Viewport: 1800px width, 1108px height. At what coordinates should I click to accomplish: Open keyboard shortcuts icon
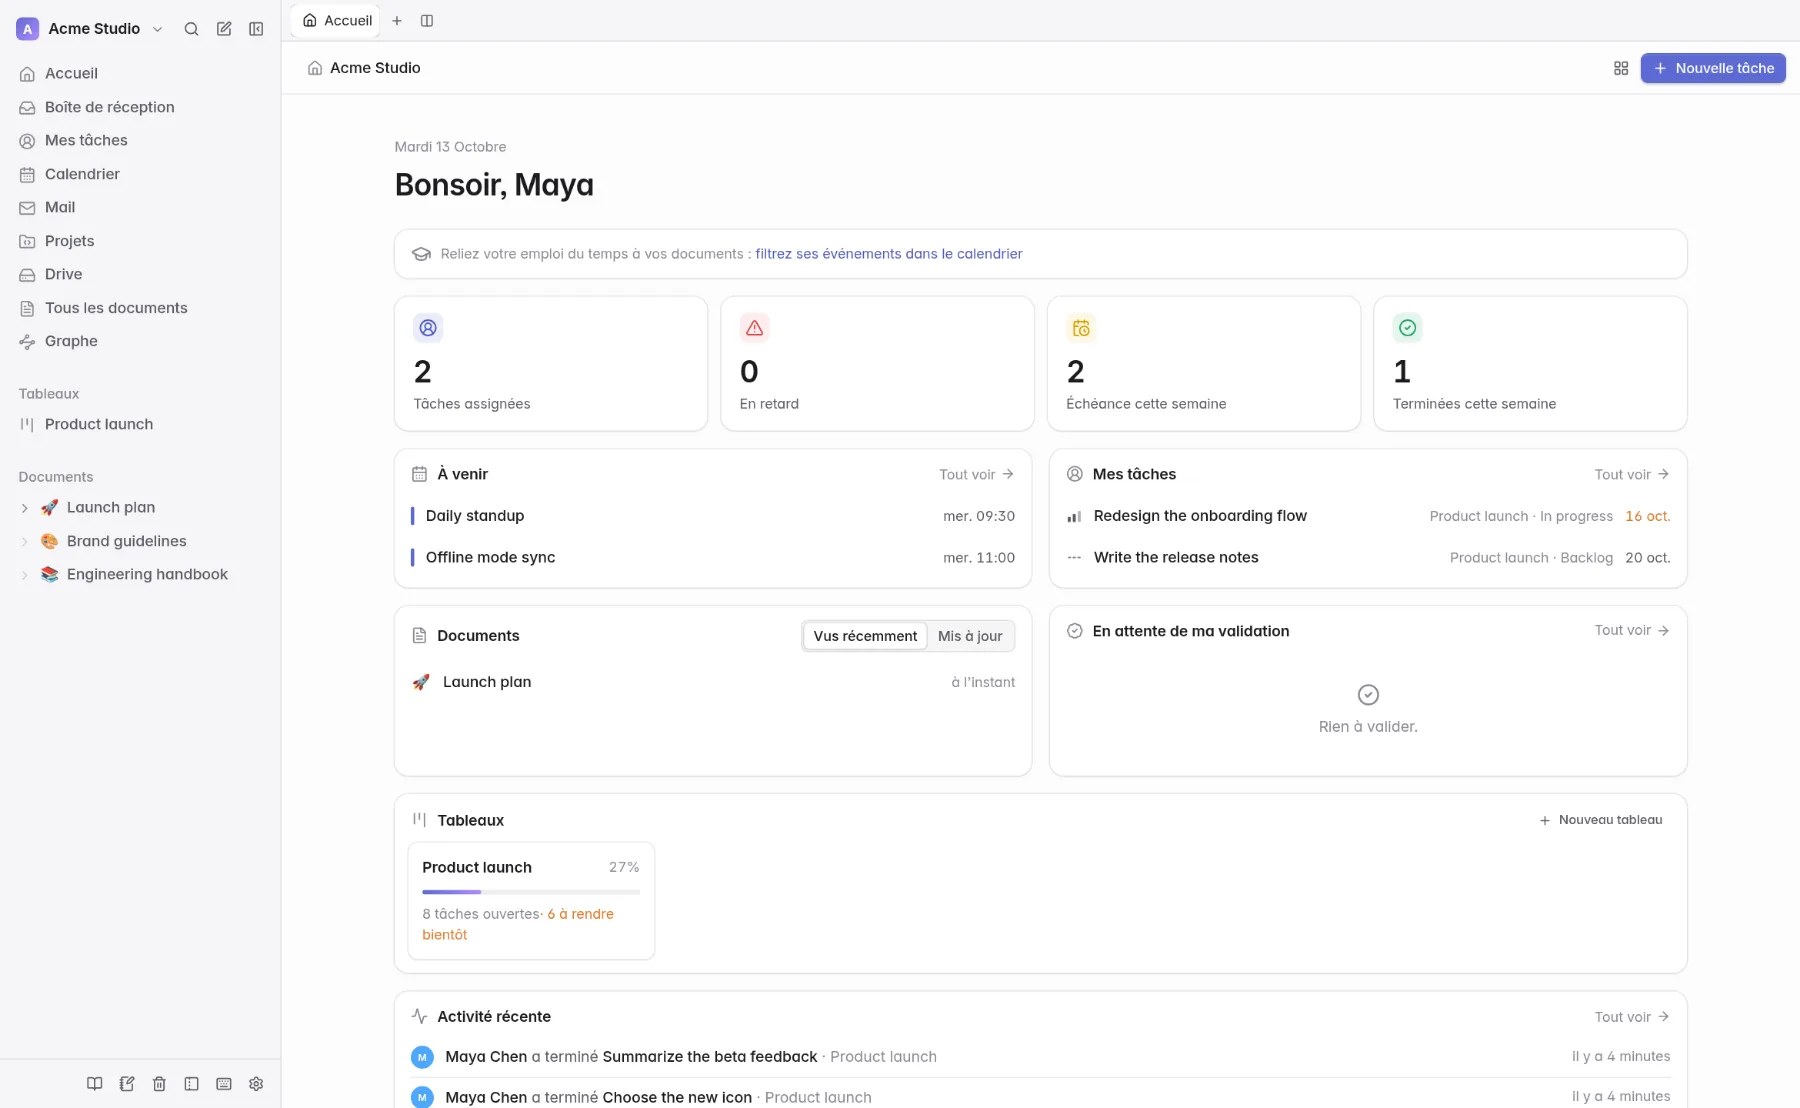[x=224, y=1084]
